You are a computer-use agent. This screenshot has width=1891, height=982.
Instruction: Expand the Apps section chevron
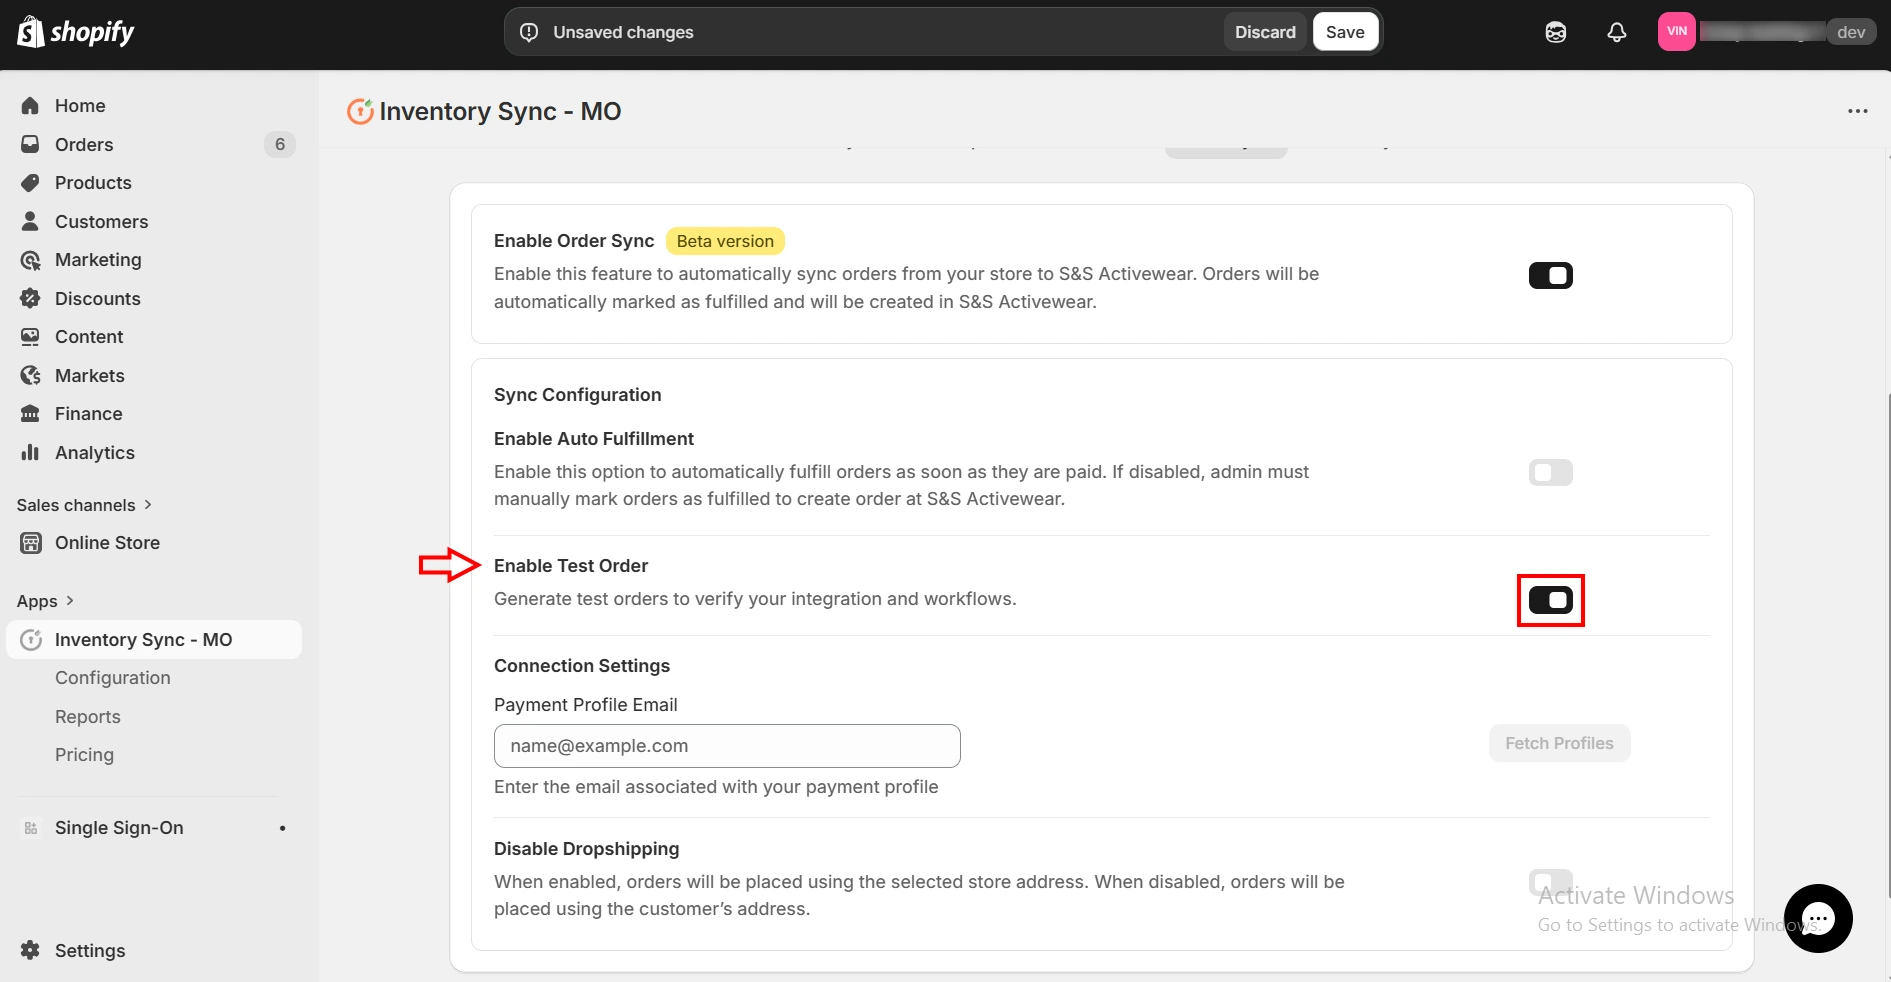[68, 601]
